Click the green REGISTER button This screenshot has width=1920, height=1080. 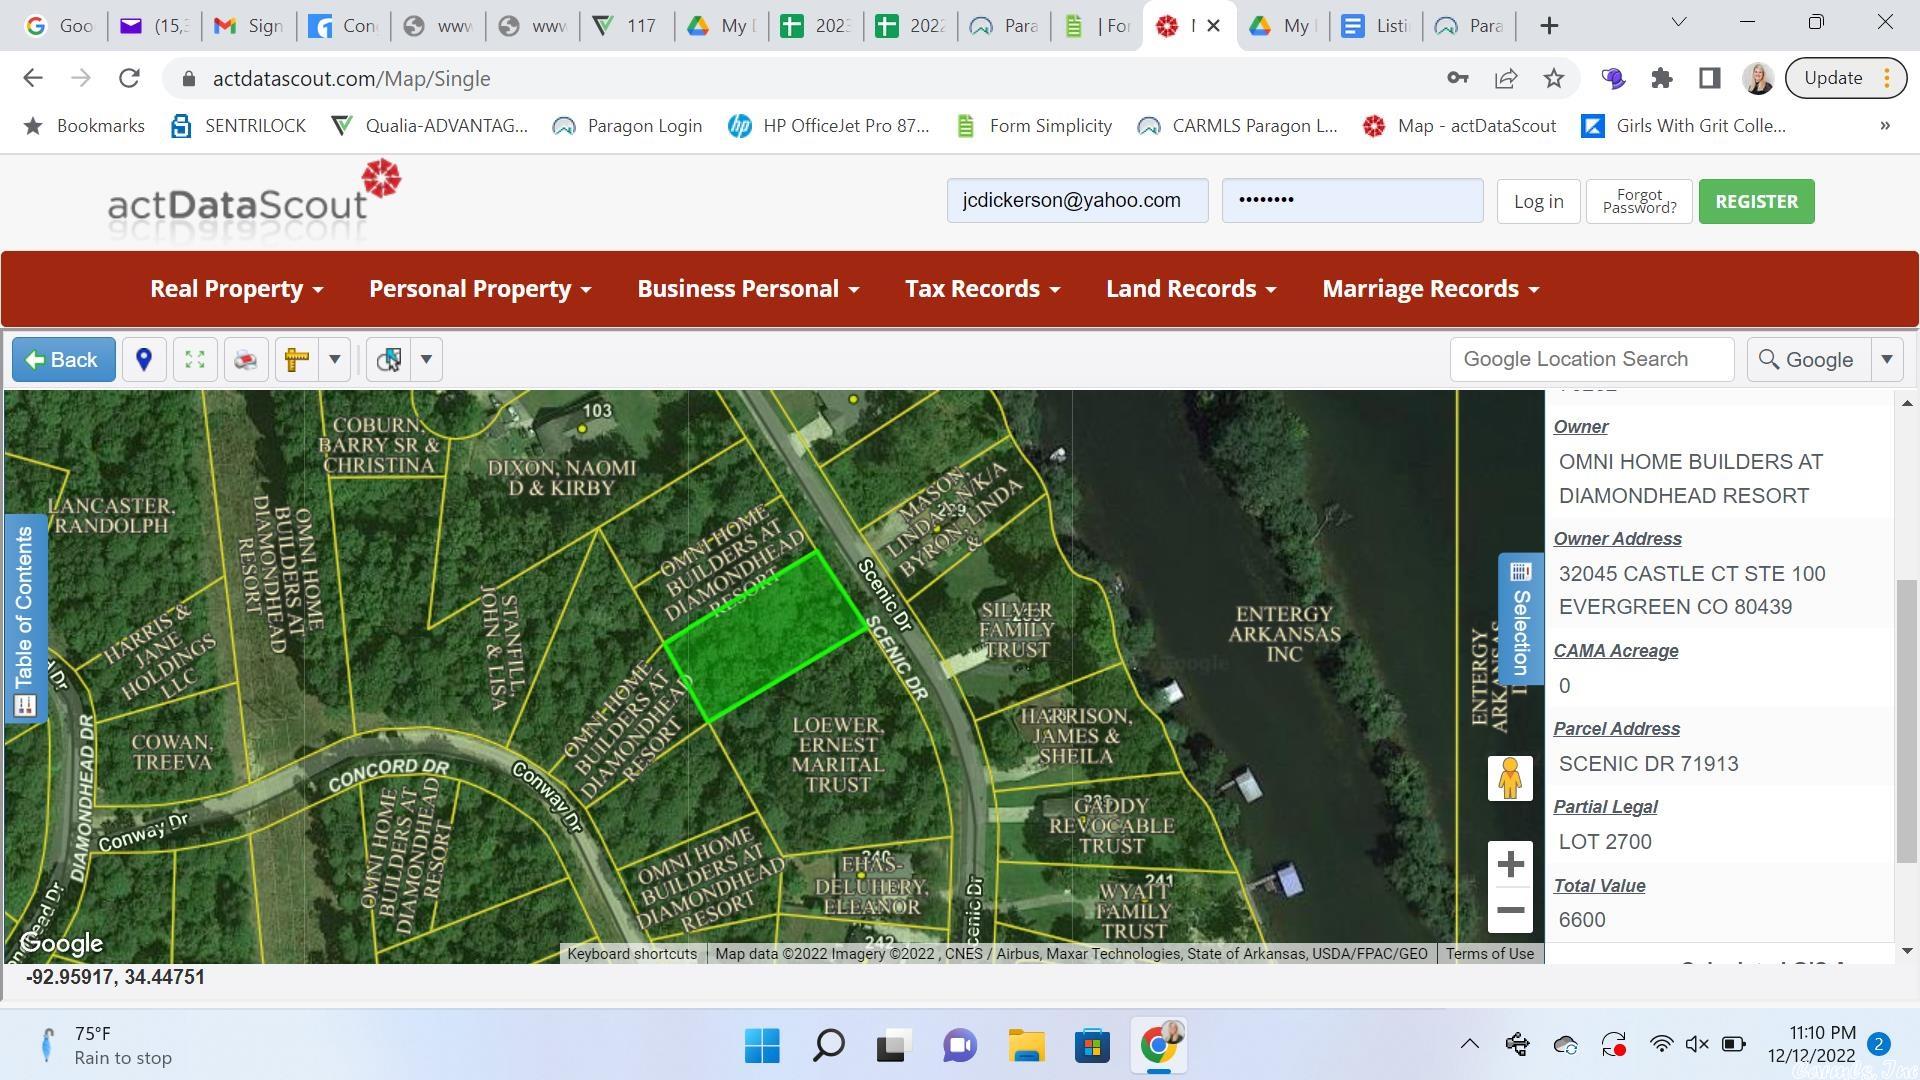[x=1756, y=201]
